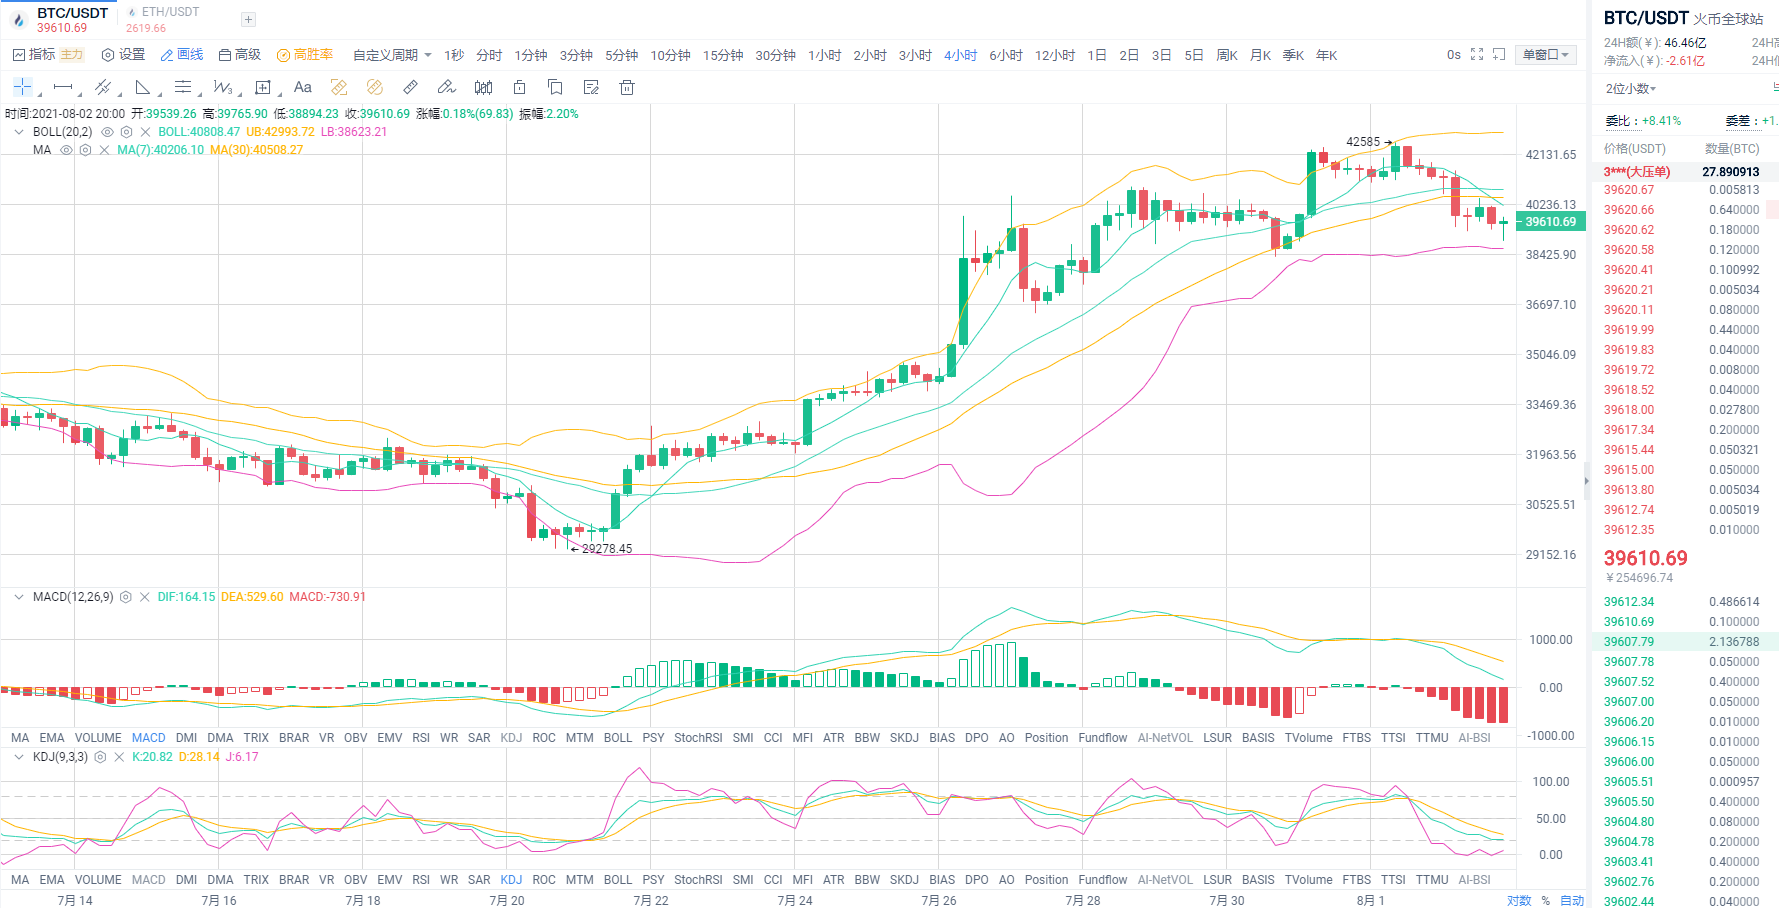The image size is (1779, 908).
Task: Select the Fibonacci retracement lines tool
Action: point(183,87)
